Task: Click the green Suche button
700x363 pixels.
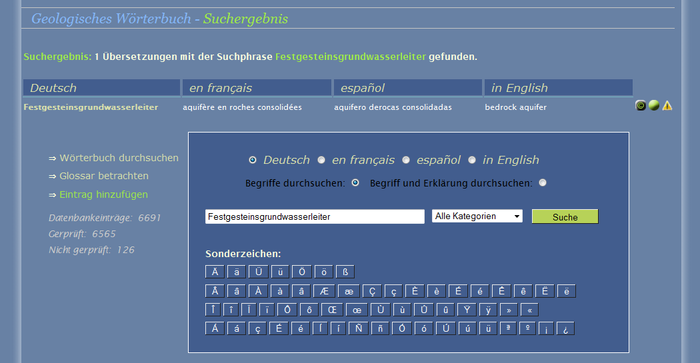Action: [565, 217]
